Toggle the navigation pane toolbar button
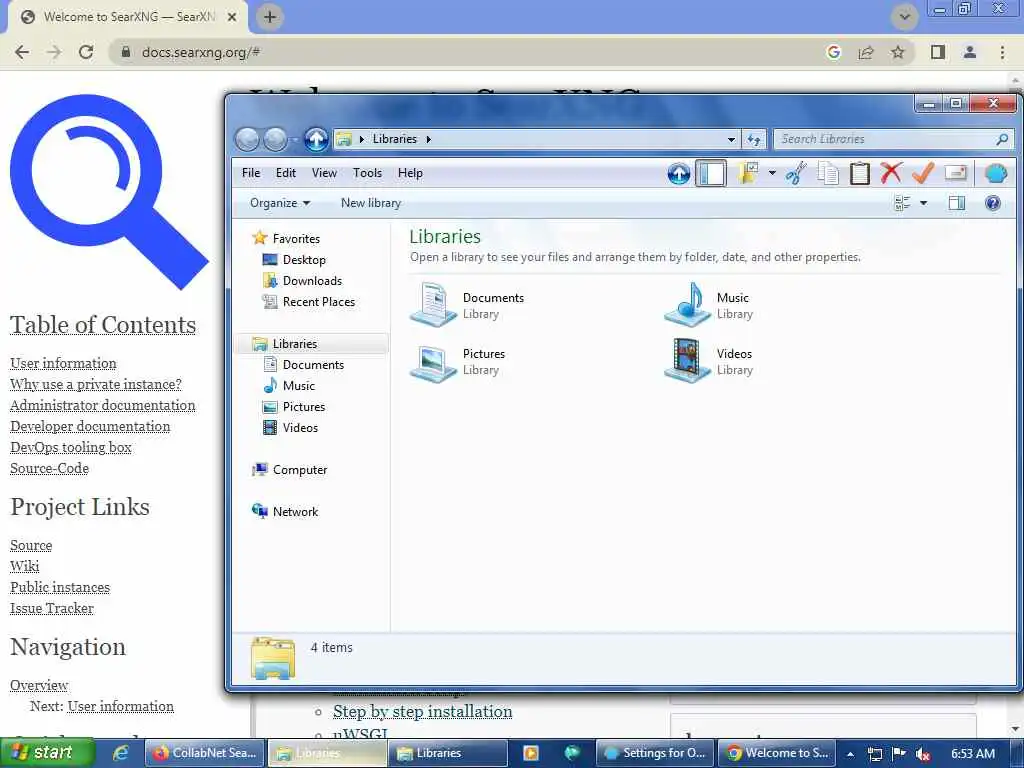The image size is (1024, 768). pyautogui.click(x=711, y=174)
